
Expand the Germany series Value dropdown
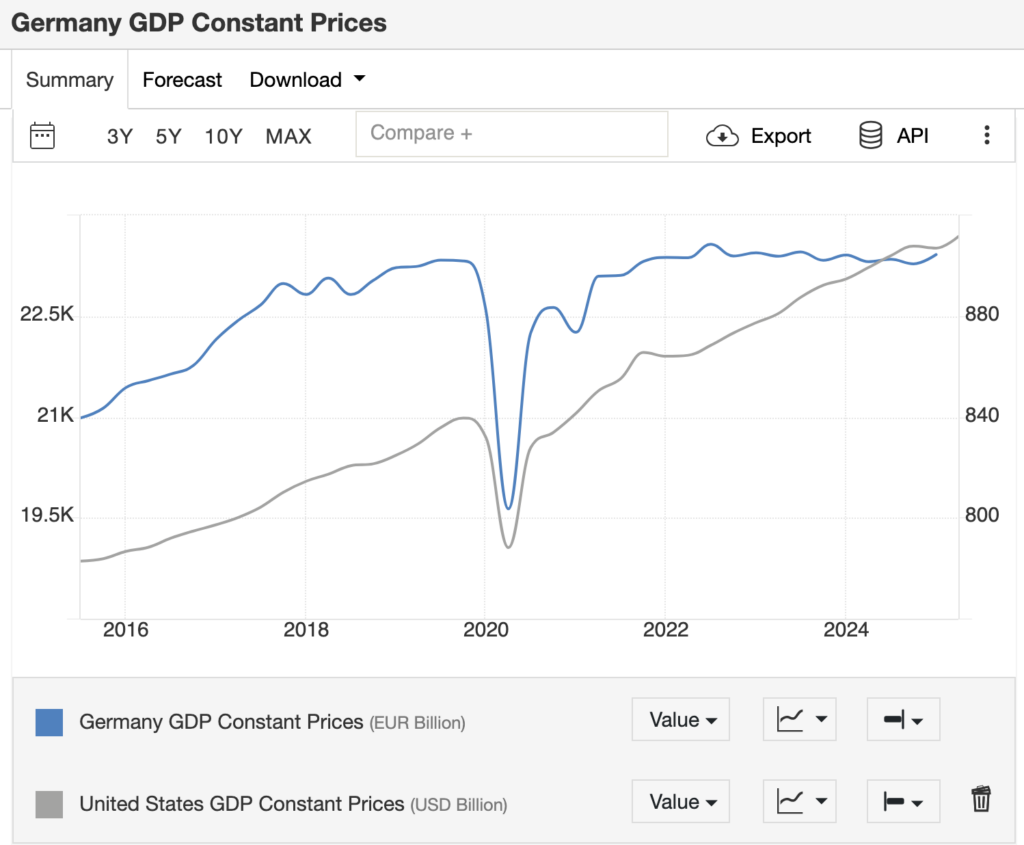point(681,720)
